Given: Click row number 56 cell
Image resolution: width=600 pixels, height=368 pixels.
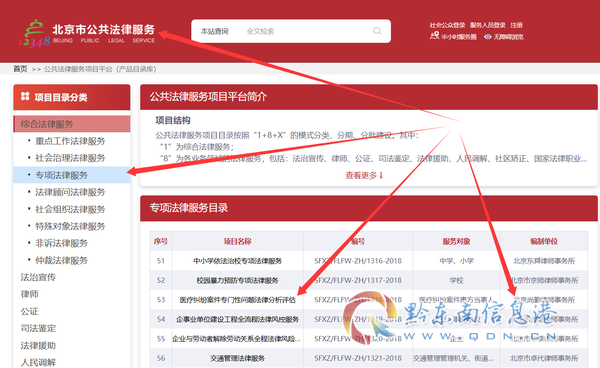Looking at the screenshot, I should point(161,358).
